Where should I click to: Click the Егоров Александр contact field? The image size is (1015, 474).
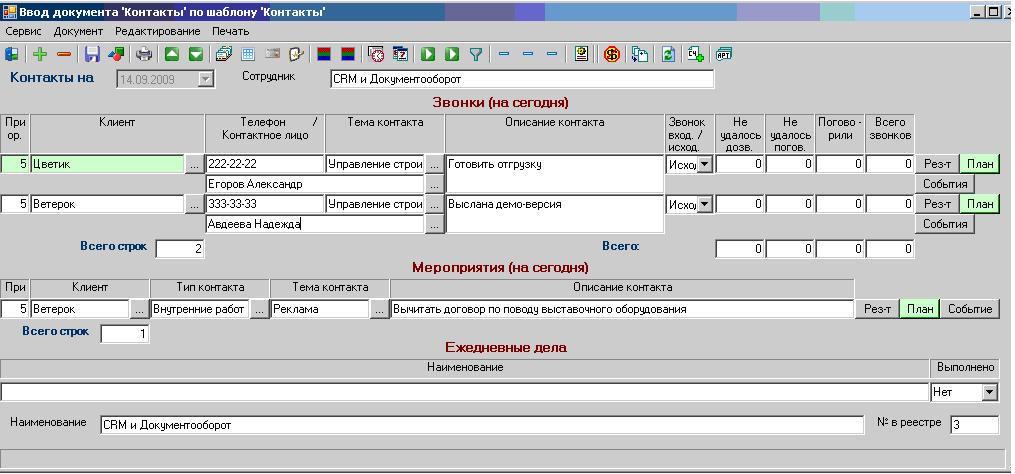tap(315, 185)
